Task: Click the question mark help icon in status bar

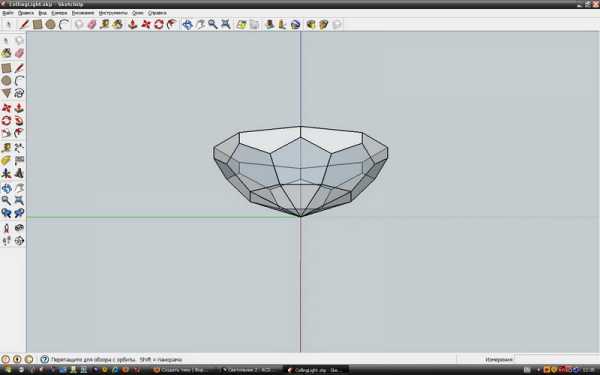Action: tap(45, 359)
